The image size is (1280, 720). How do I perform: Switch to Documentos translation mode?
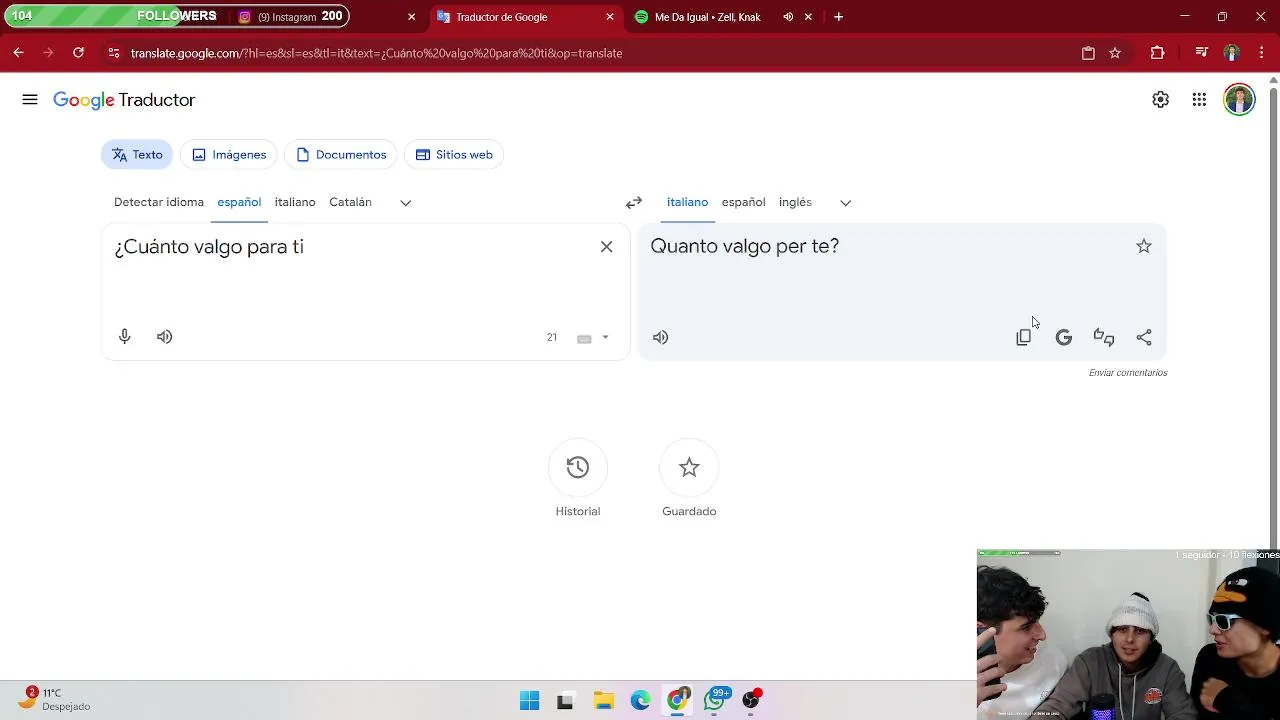pyautogui.click(x=341, y=155)
